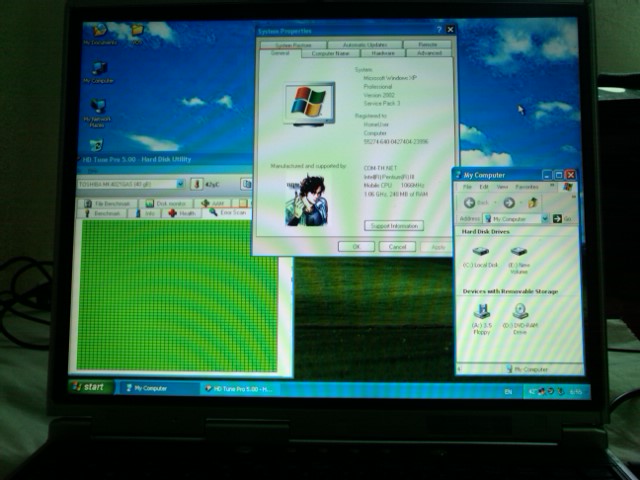The height and width of the screenshot is (480, 640).
Task: Select the 3.5 Floppy A drive icon
Action: tap(482, 311)
